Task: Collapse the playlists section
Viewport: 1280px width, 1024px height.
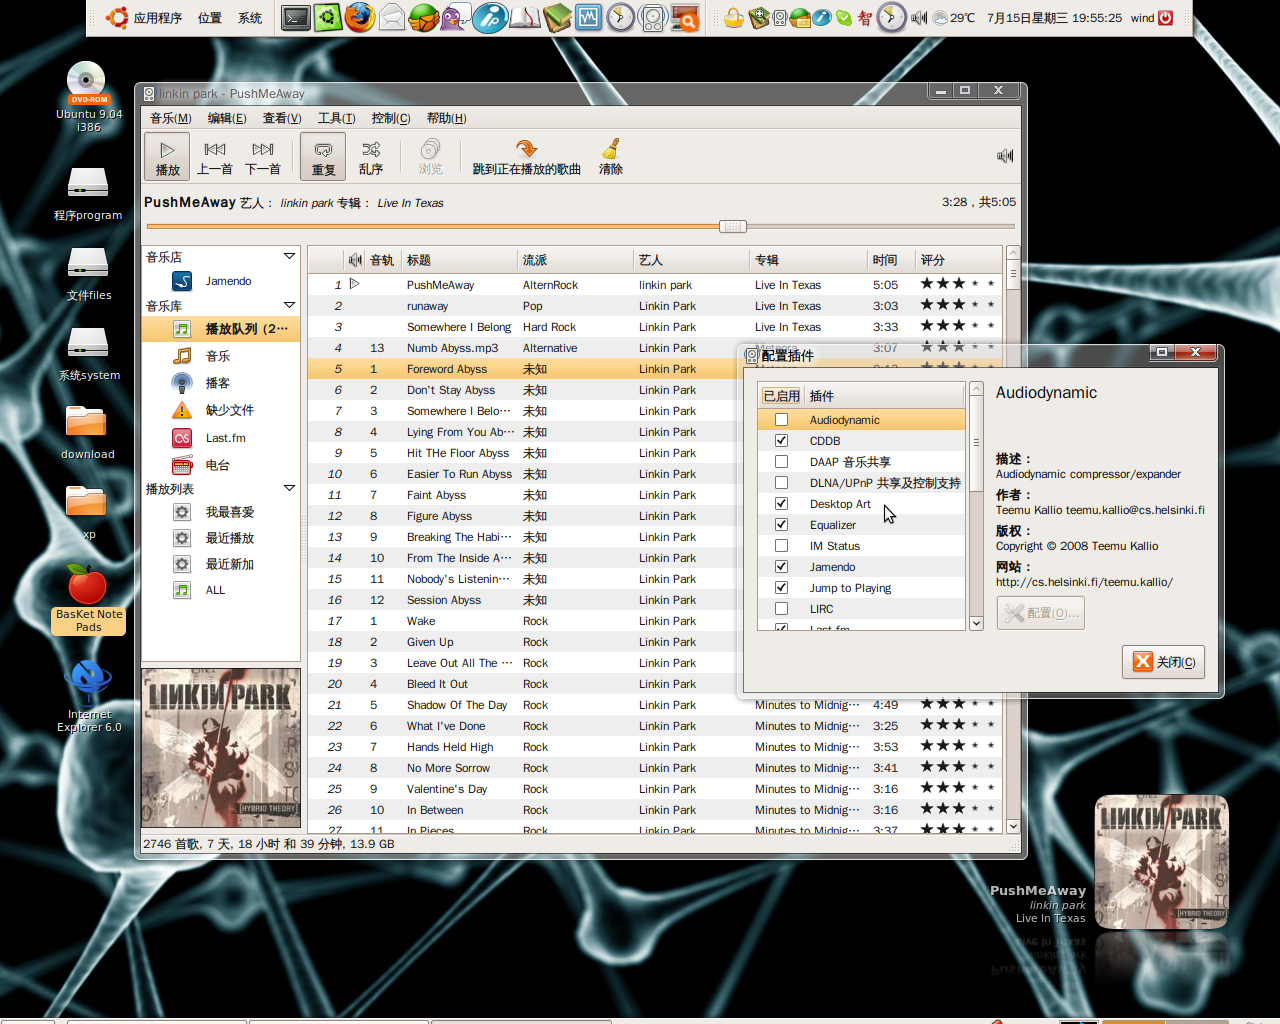Action: (289, 488)
